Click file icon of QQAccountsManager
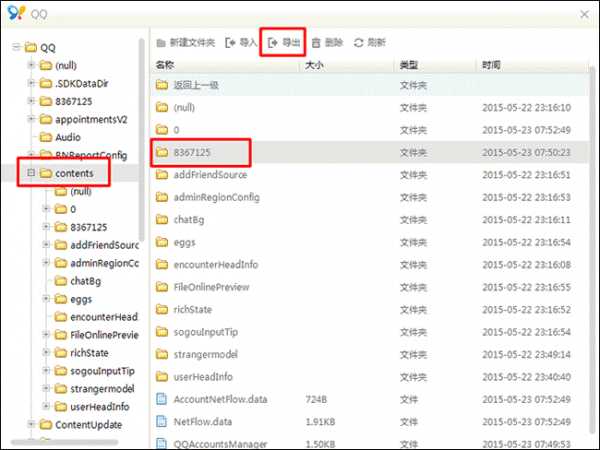This screenshot has height=450, width=600. click(162, 443)
